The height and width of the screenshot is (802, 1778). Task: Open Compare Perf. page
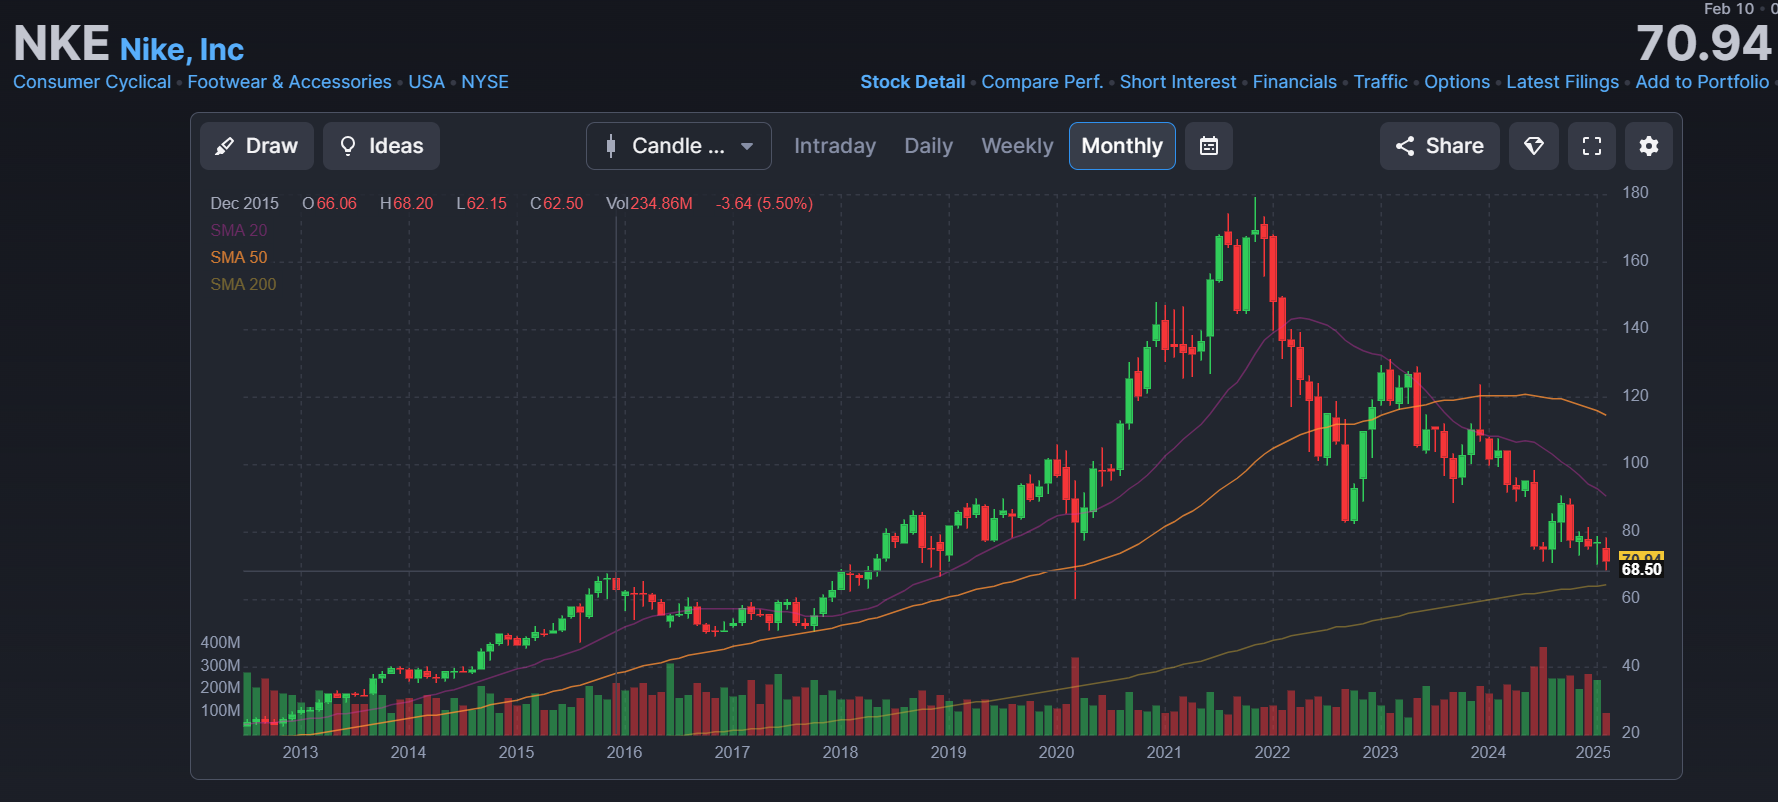[1042, 82]
